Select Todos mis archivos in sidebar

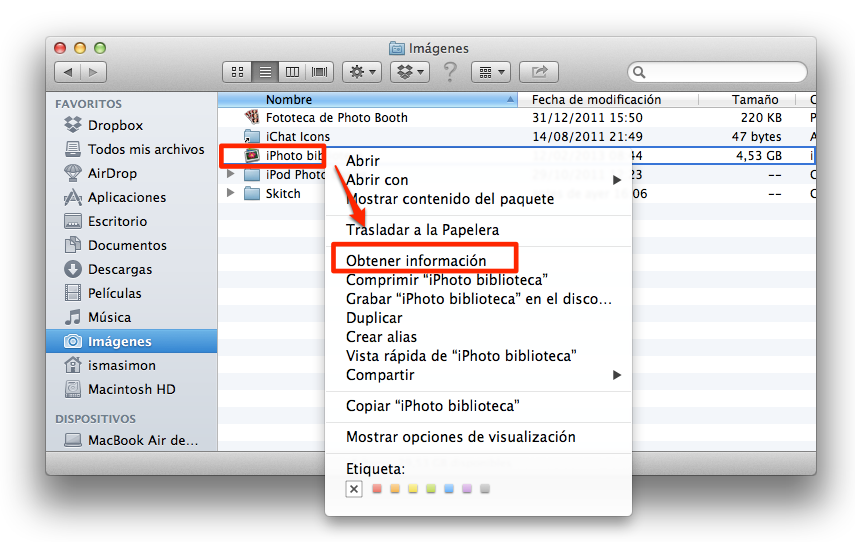click(146, 149)
